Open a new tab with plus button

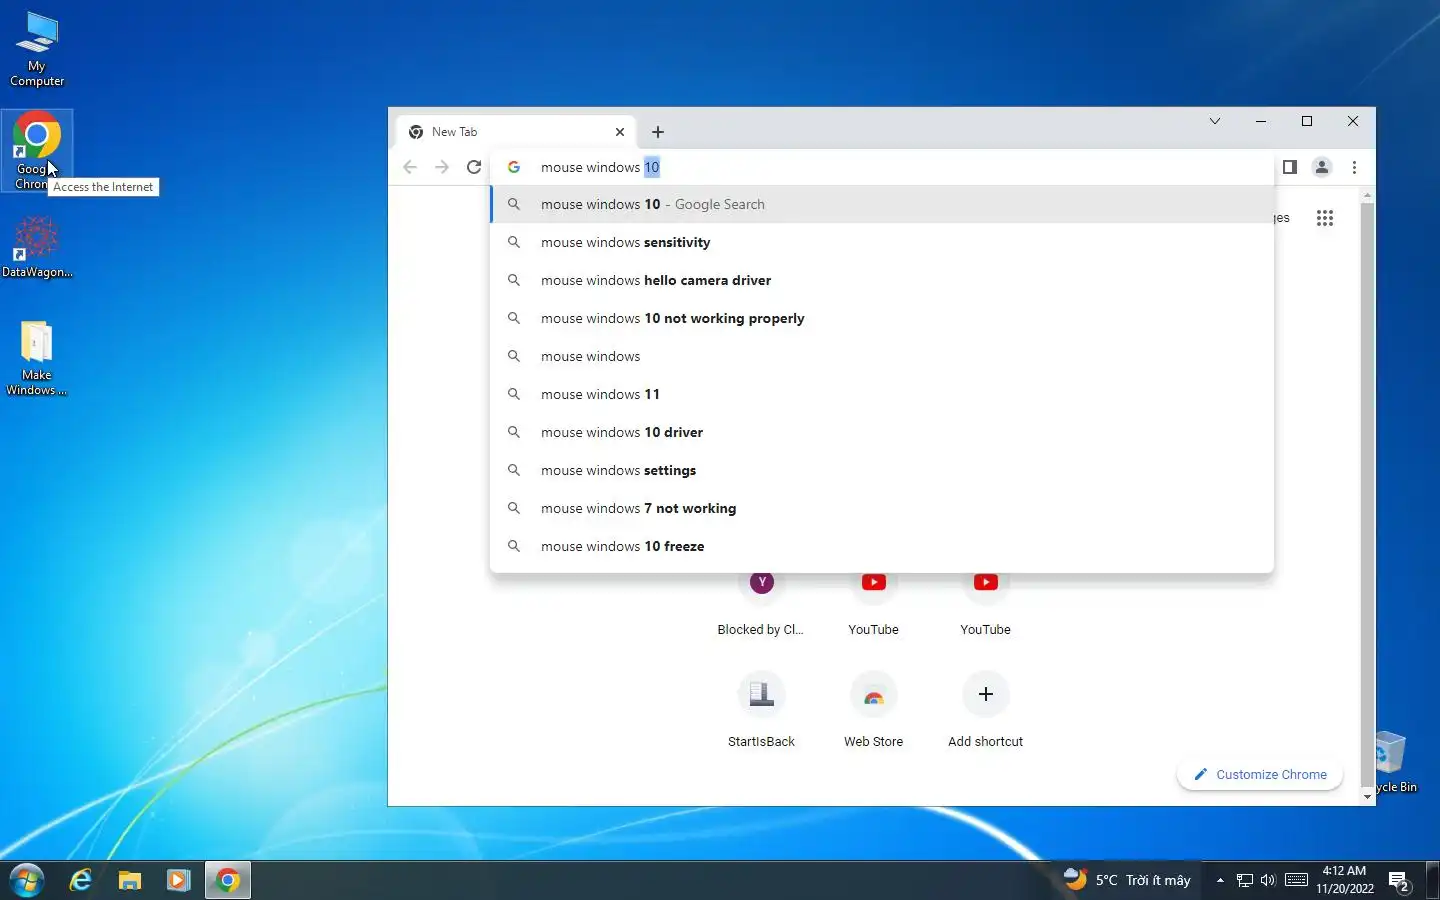(x=658, y=132)
